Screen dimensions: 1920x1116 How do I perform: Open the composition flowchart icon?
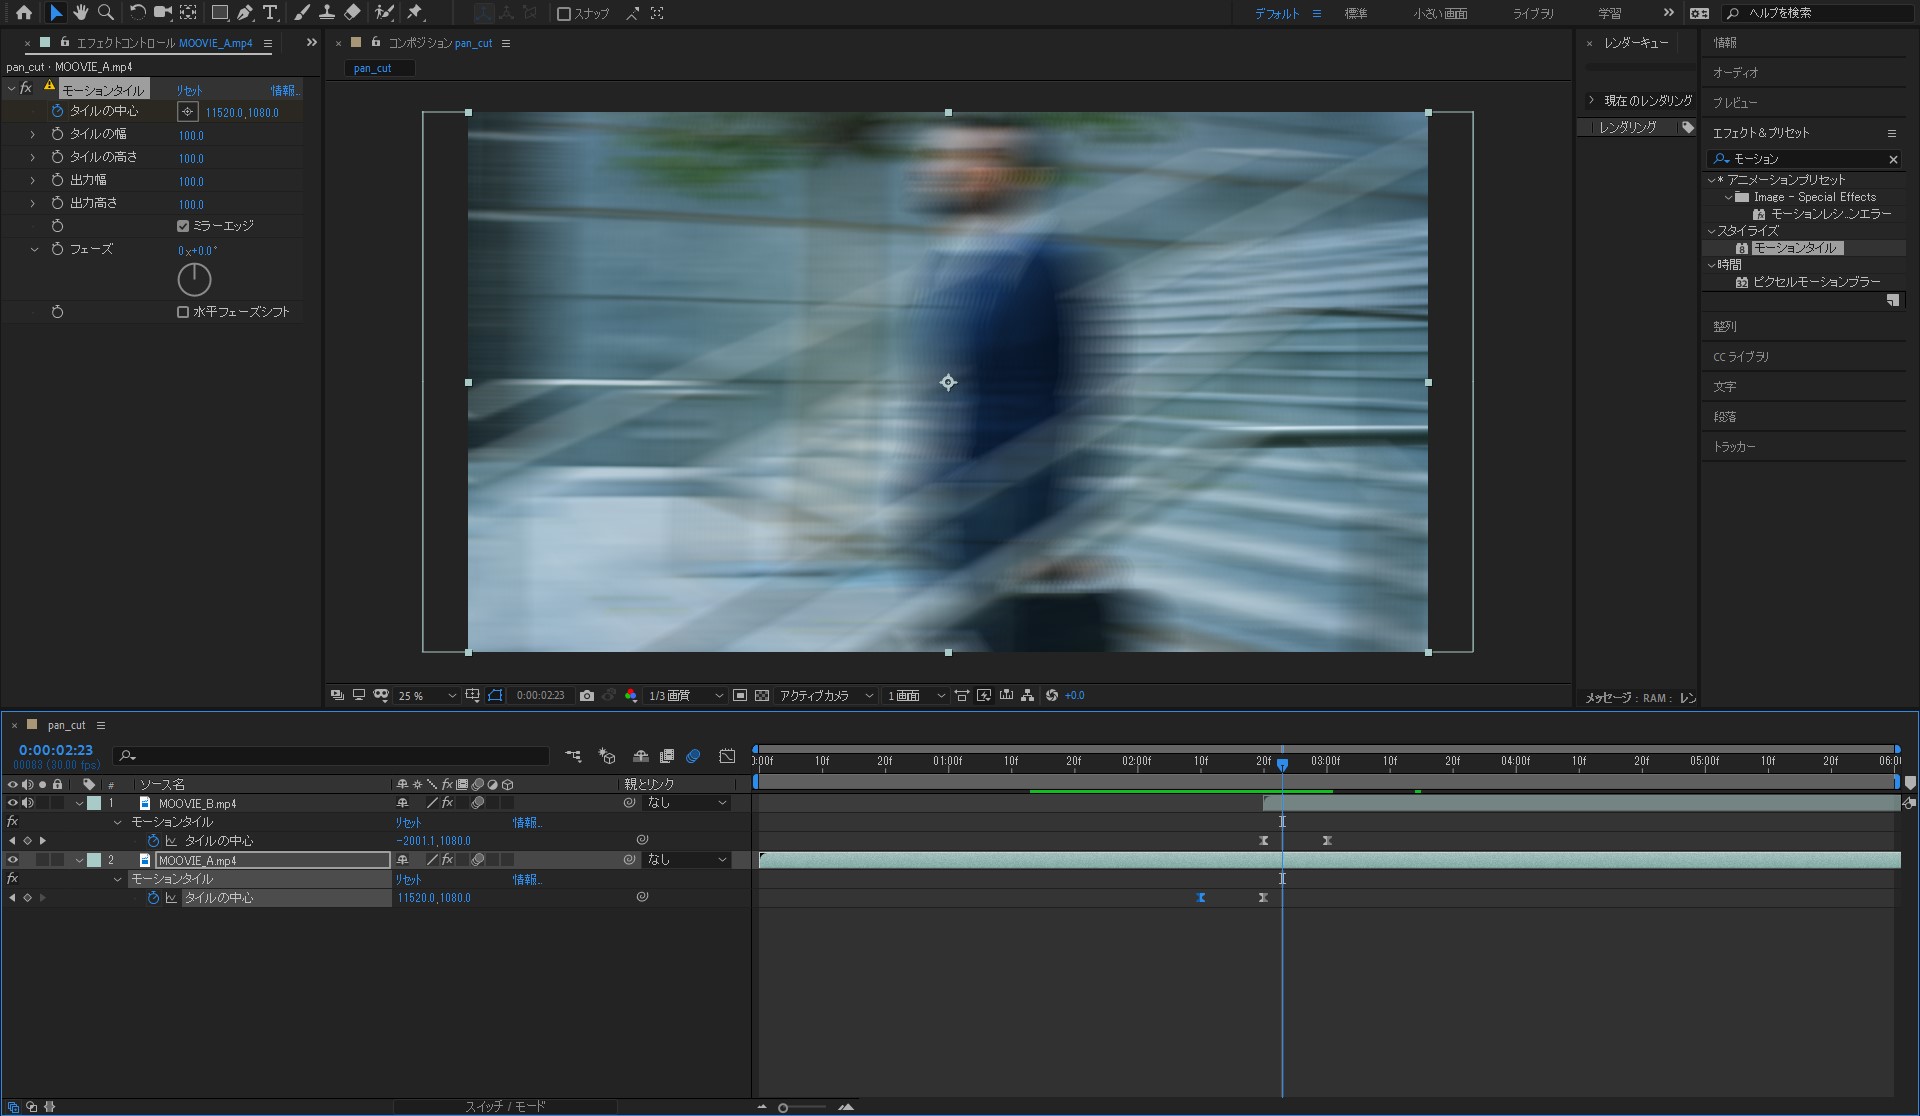coord(1027,695)
